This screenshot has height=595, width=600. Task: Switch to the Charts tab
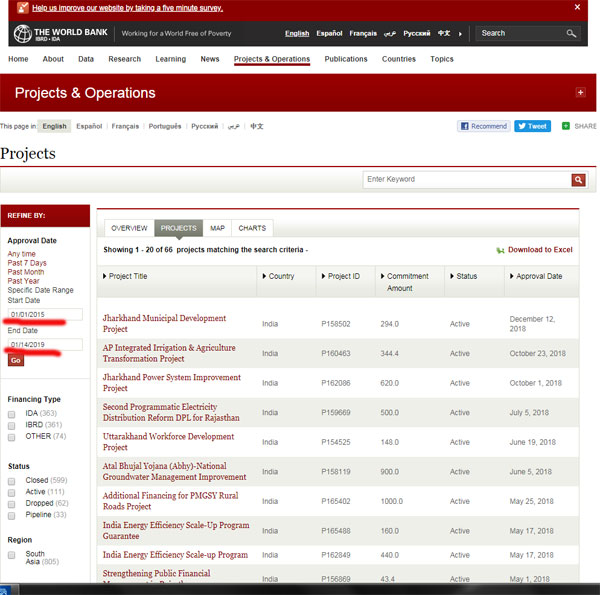252,228
